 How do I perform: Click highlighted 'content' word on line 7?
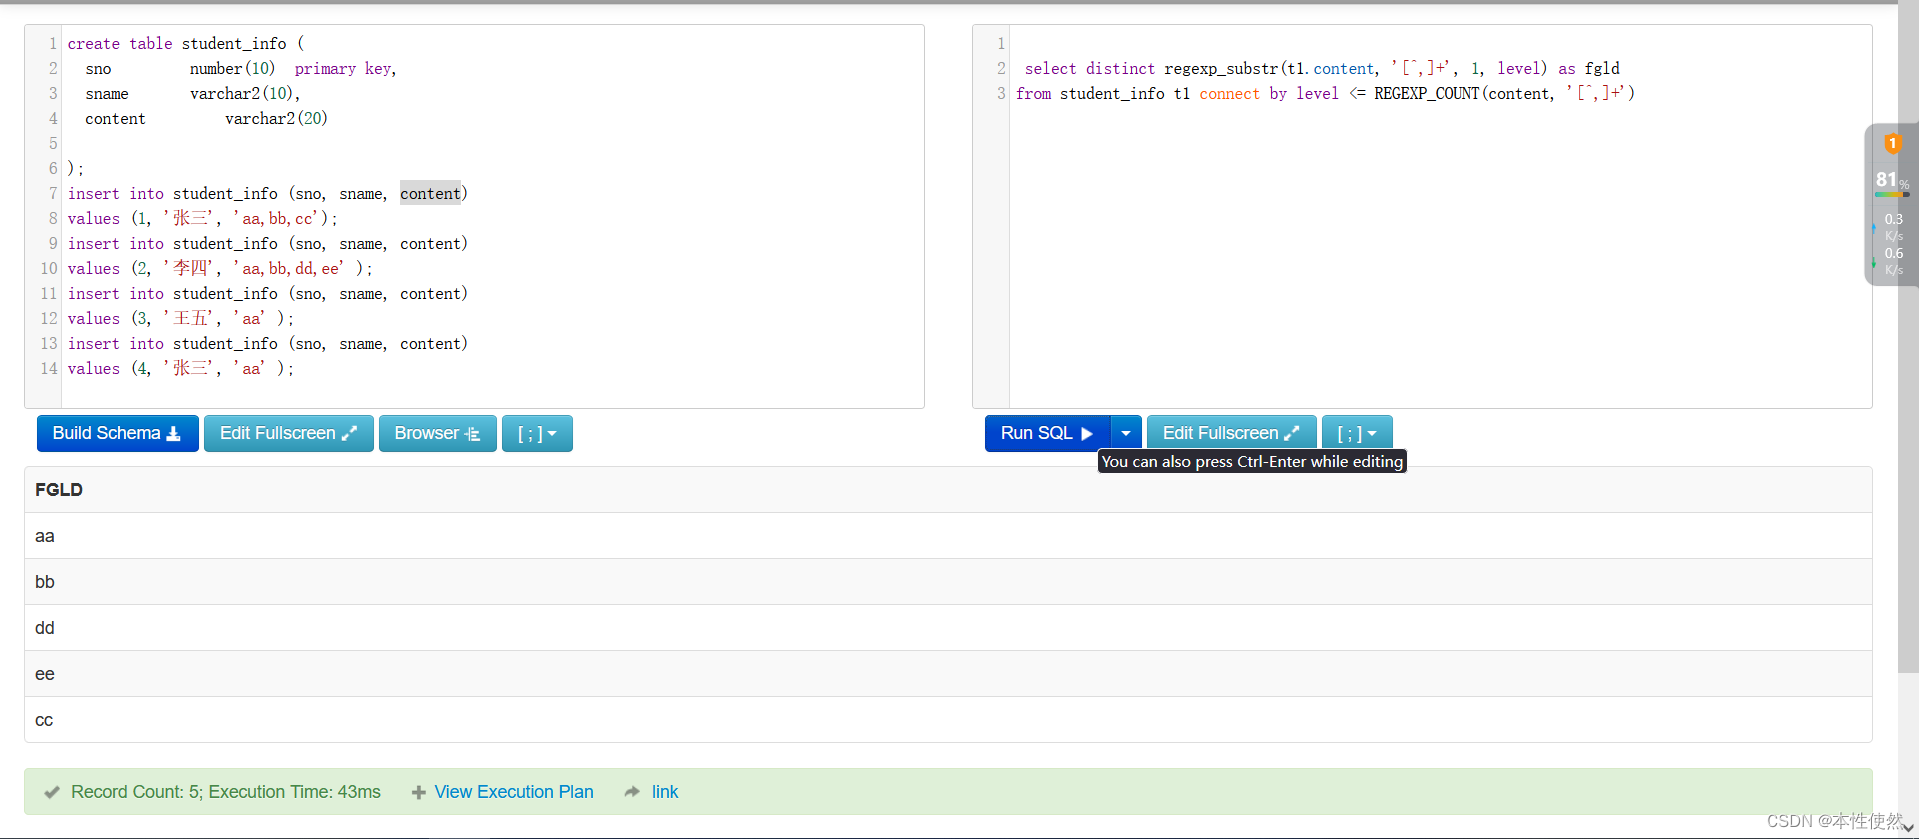431,193
